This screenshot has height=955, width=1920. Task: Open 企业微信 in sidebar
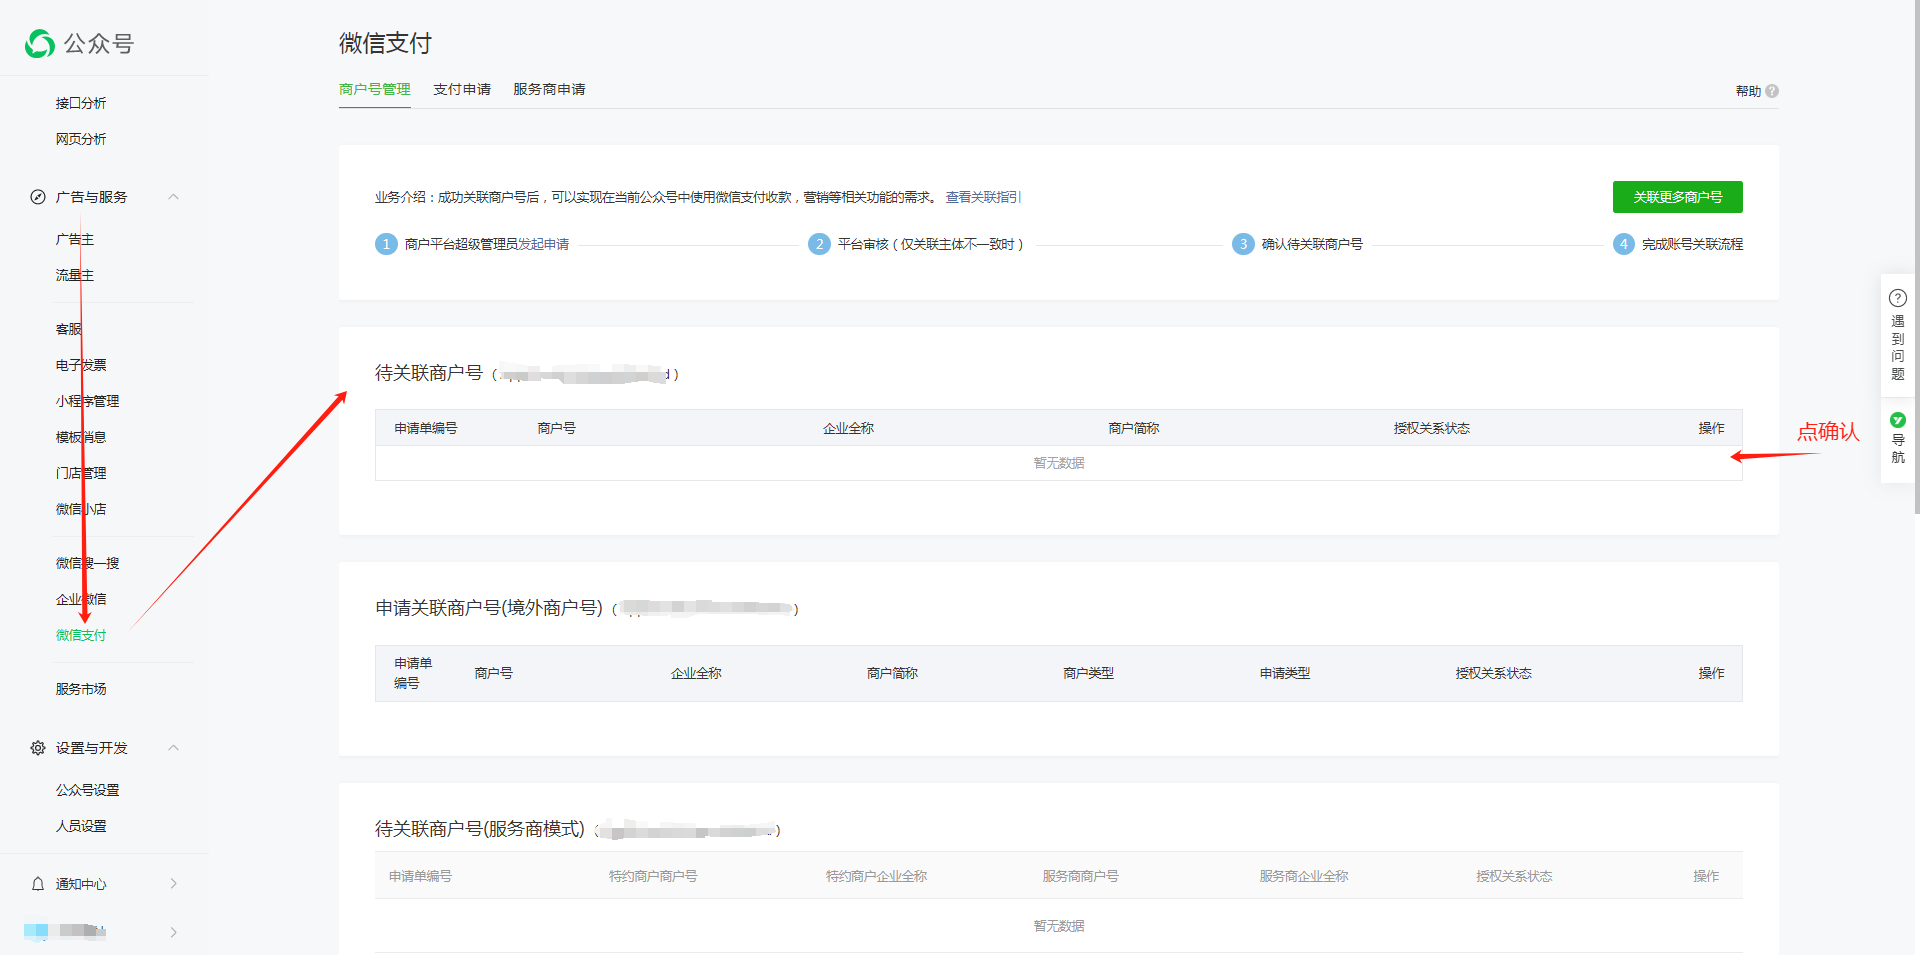coord(81,599)
